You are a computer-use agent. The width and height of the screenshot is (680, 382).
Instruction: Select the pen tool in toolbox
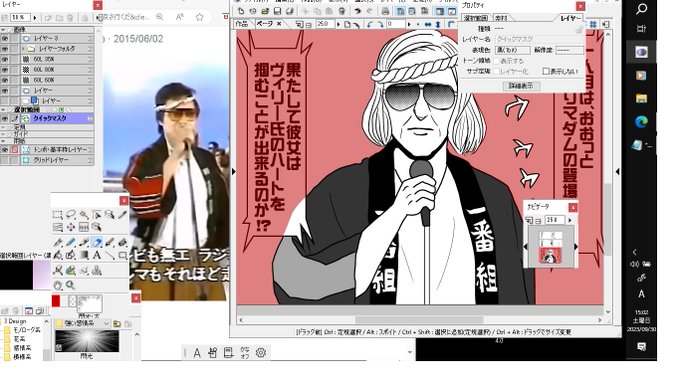(57, 243)
